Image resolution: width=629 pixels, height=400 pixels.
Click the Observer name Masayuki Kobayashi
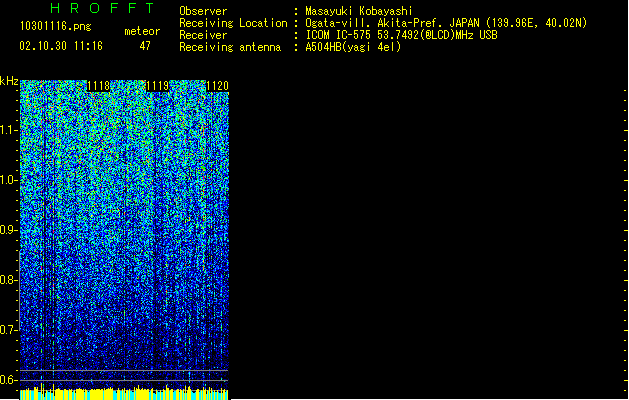click(359, 11)
